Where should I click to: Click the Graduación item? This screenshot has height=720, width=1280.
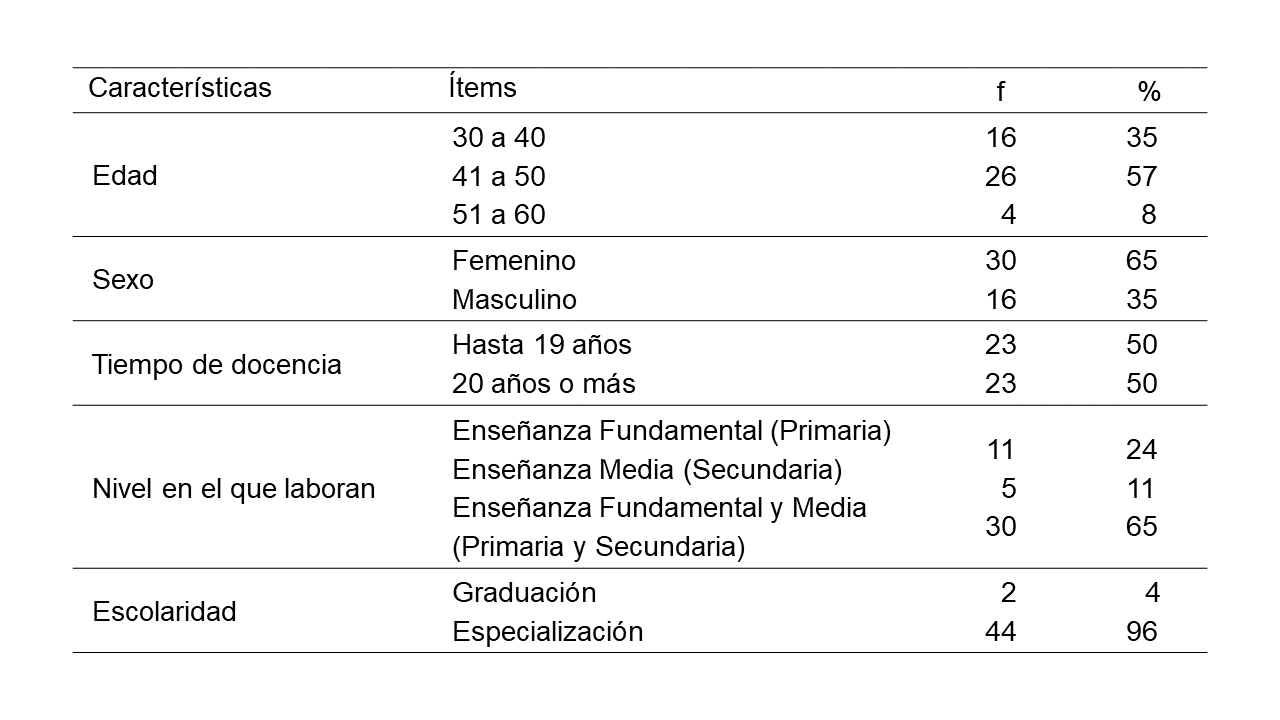pos(524,593)
